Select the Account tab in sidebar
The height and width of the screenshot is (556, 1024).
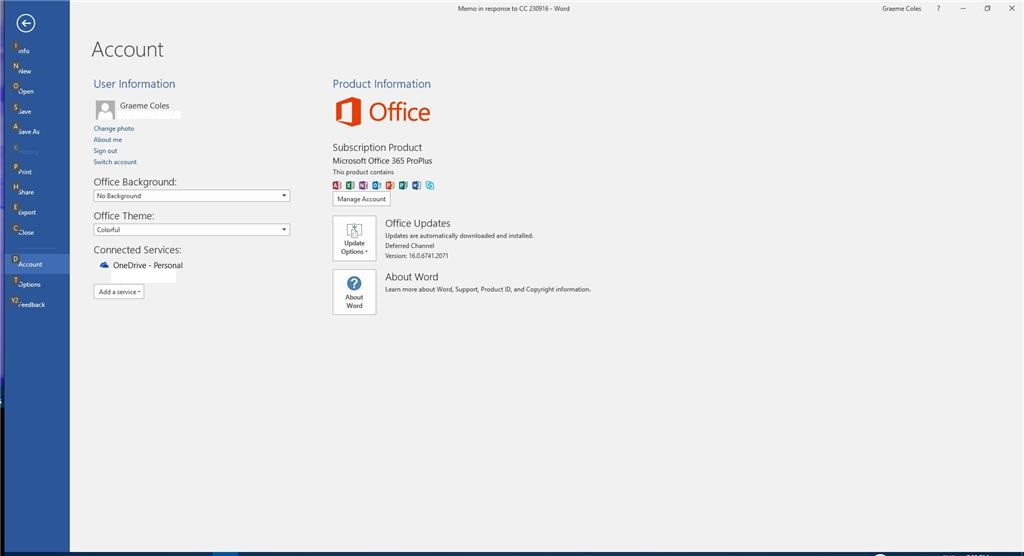(37, 264)
